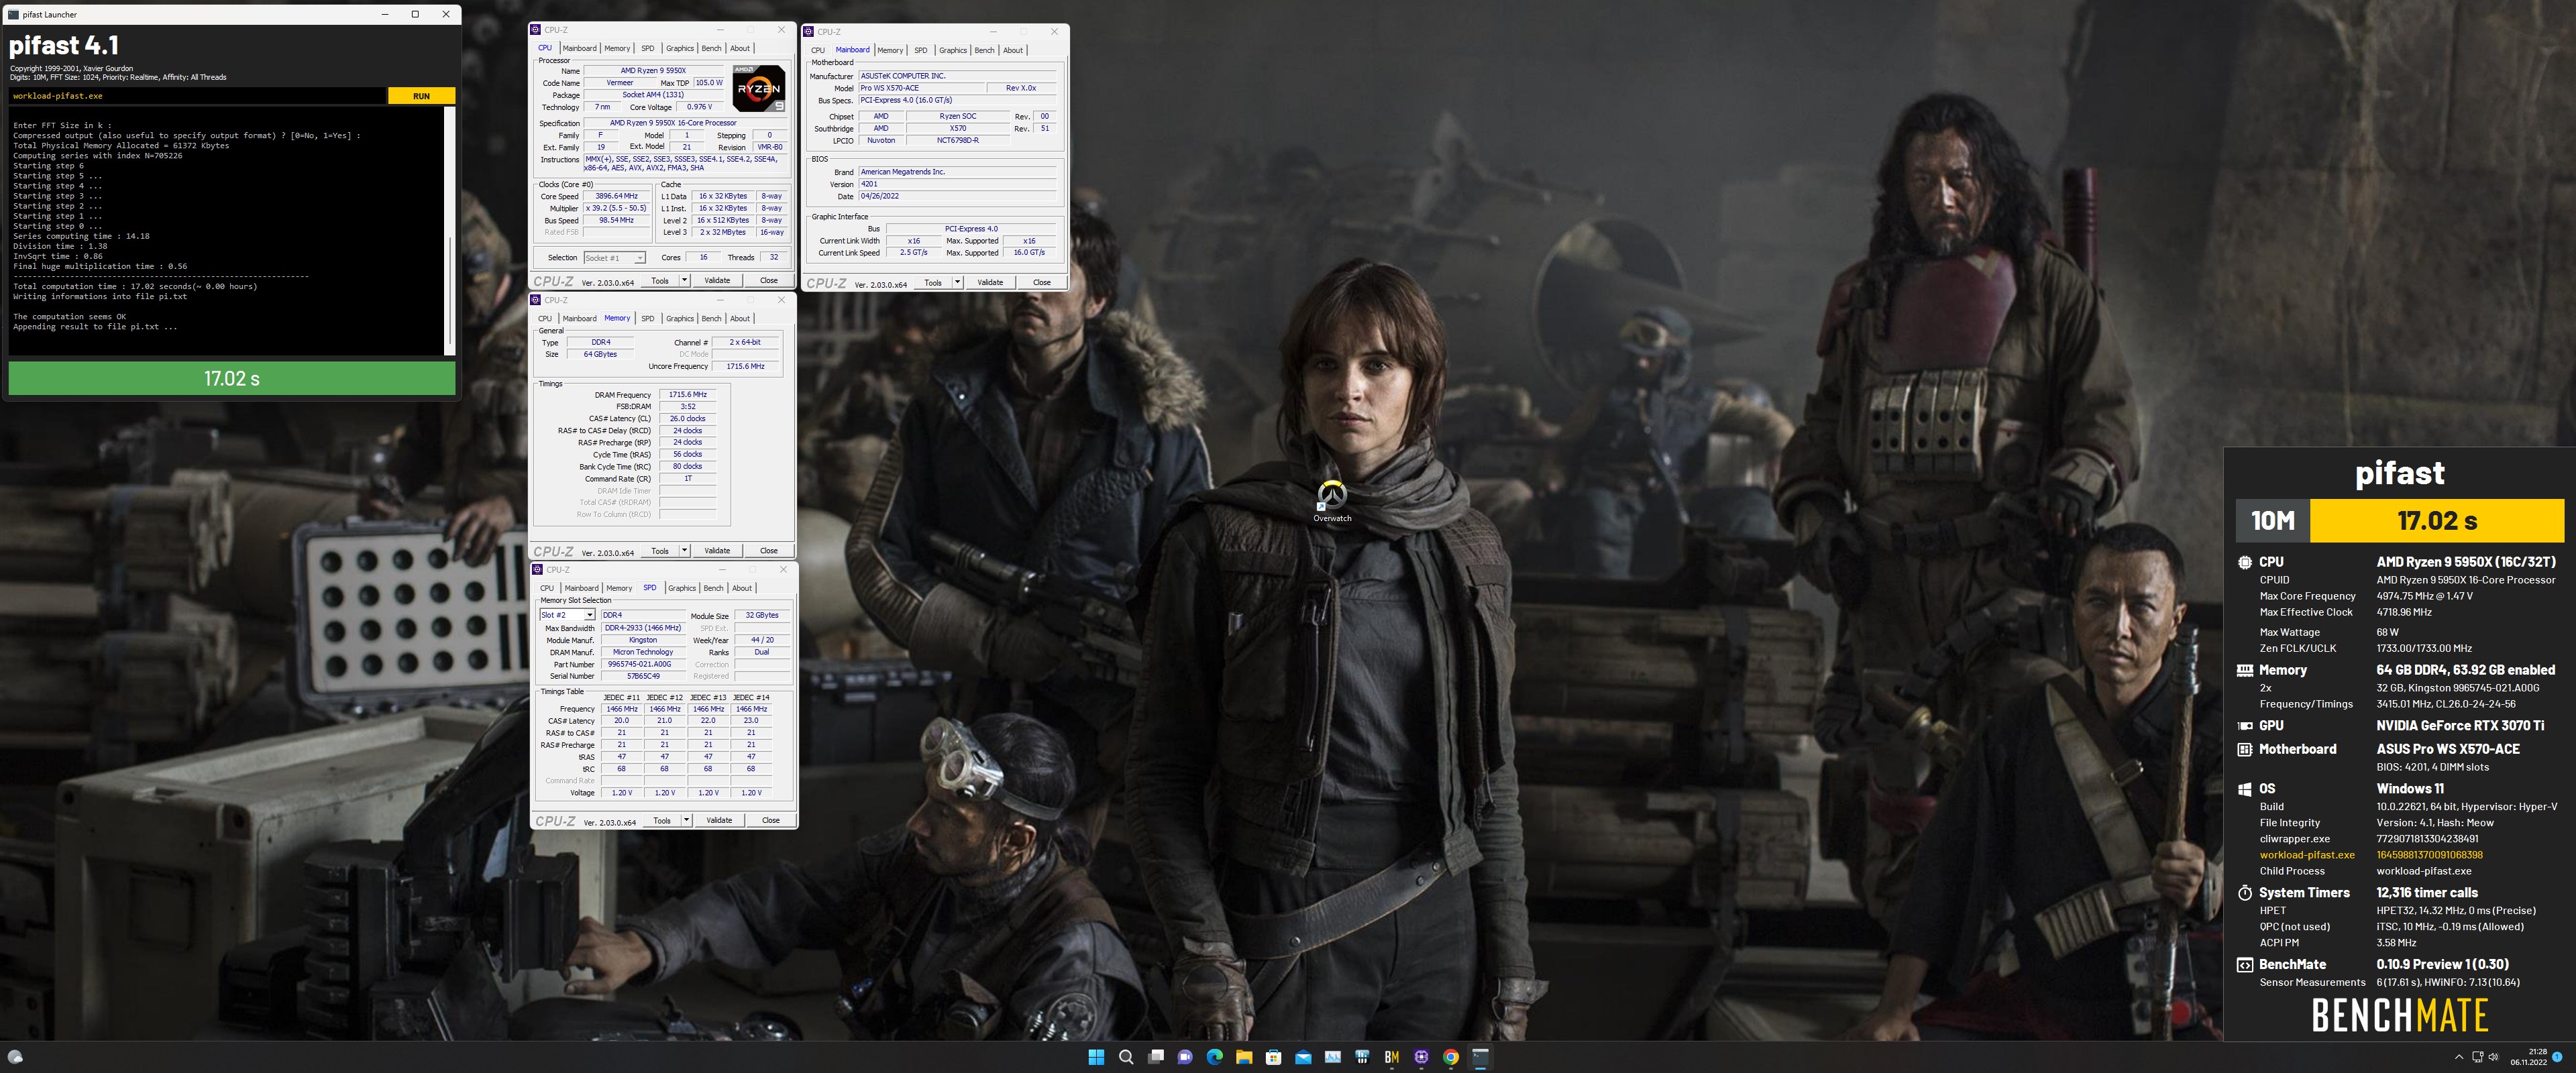Viewport: 2576px width, 1073px height.
Task: Select the Module Size 32 GBytes value
Action: click(x=762, y=615)
